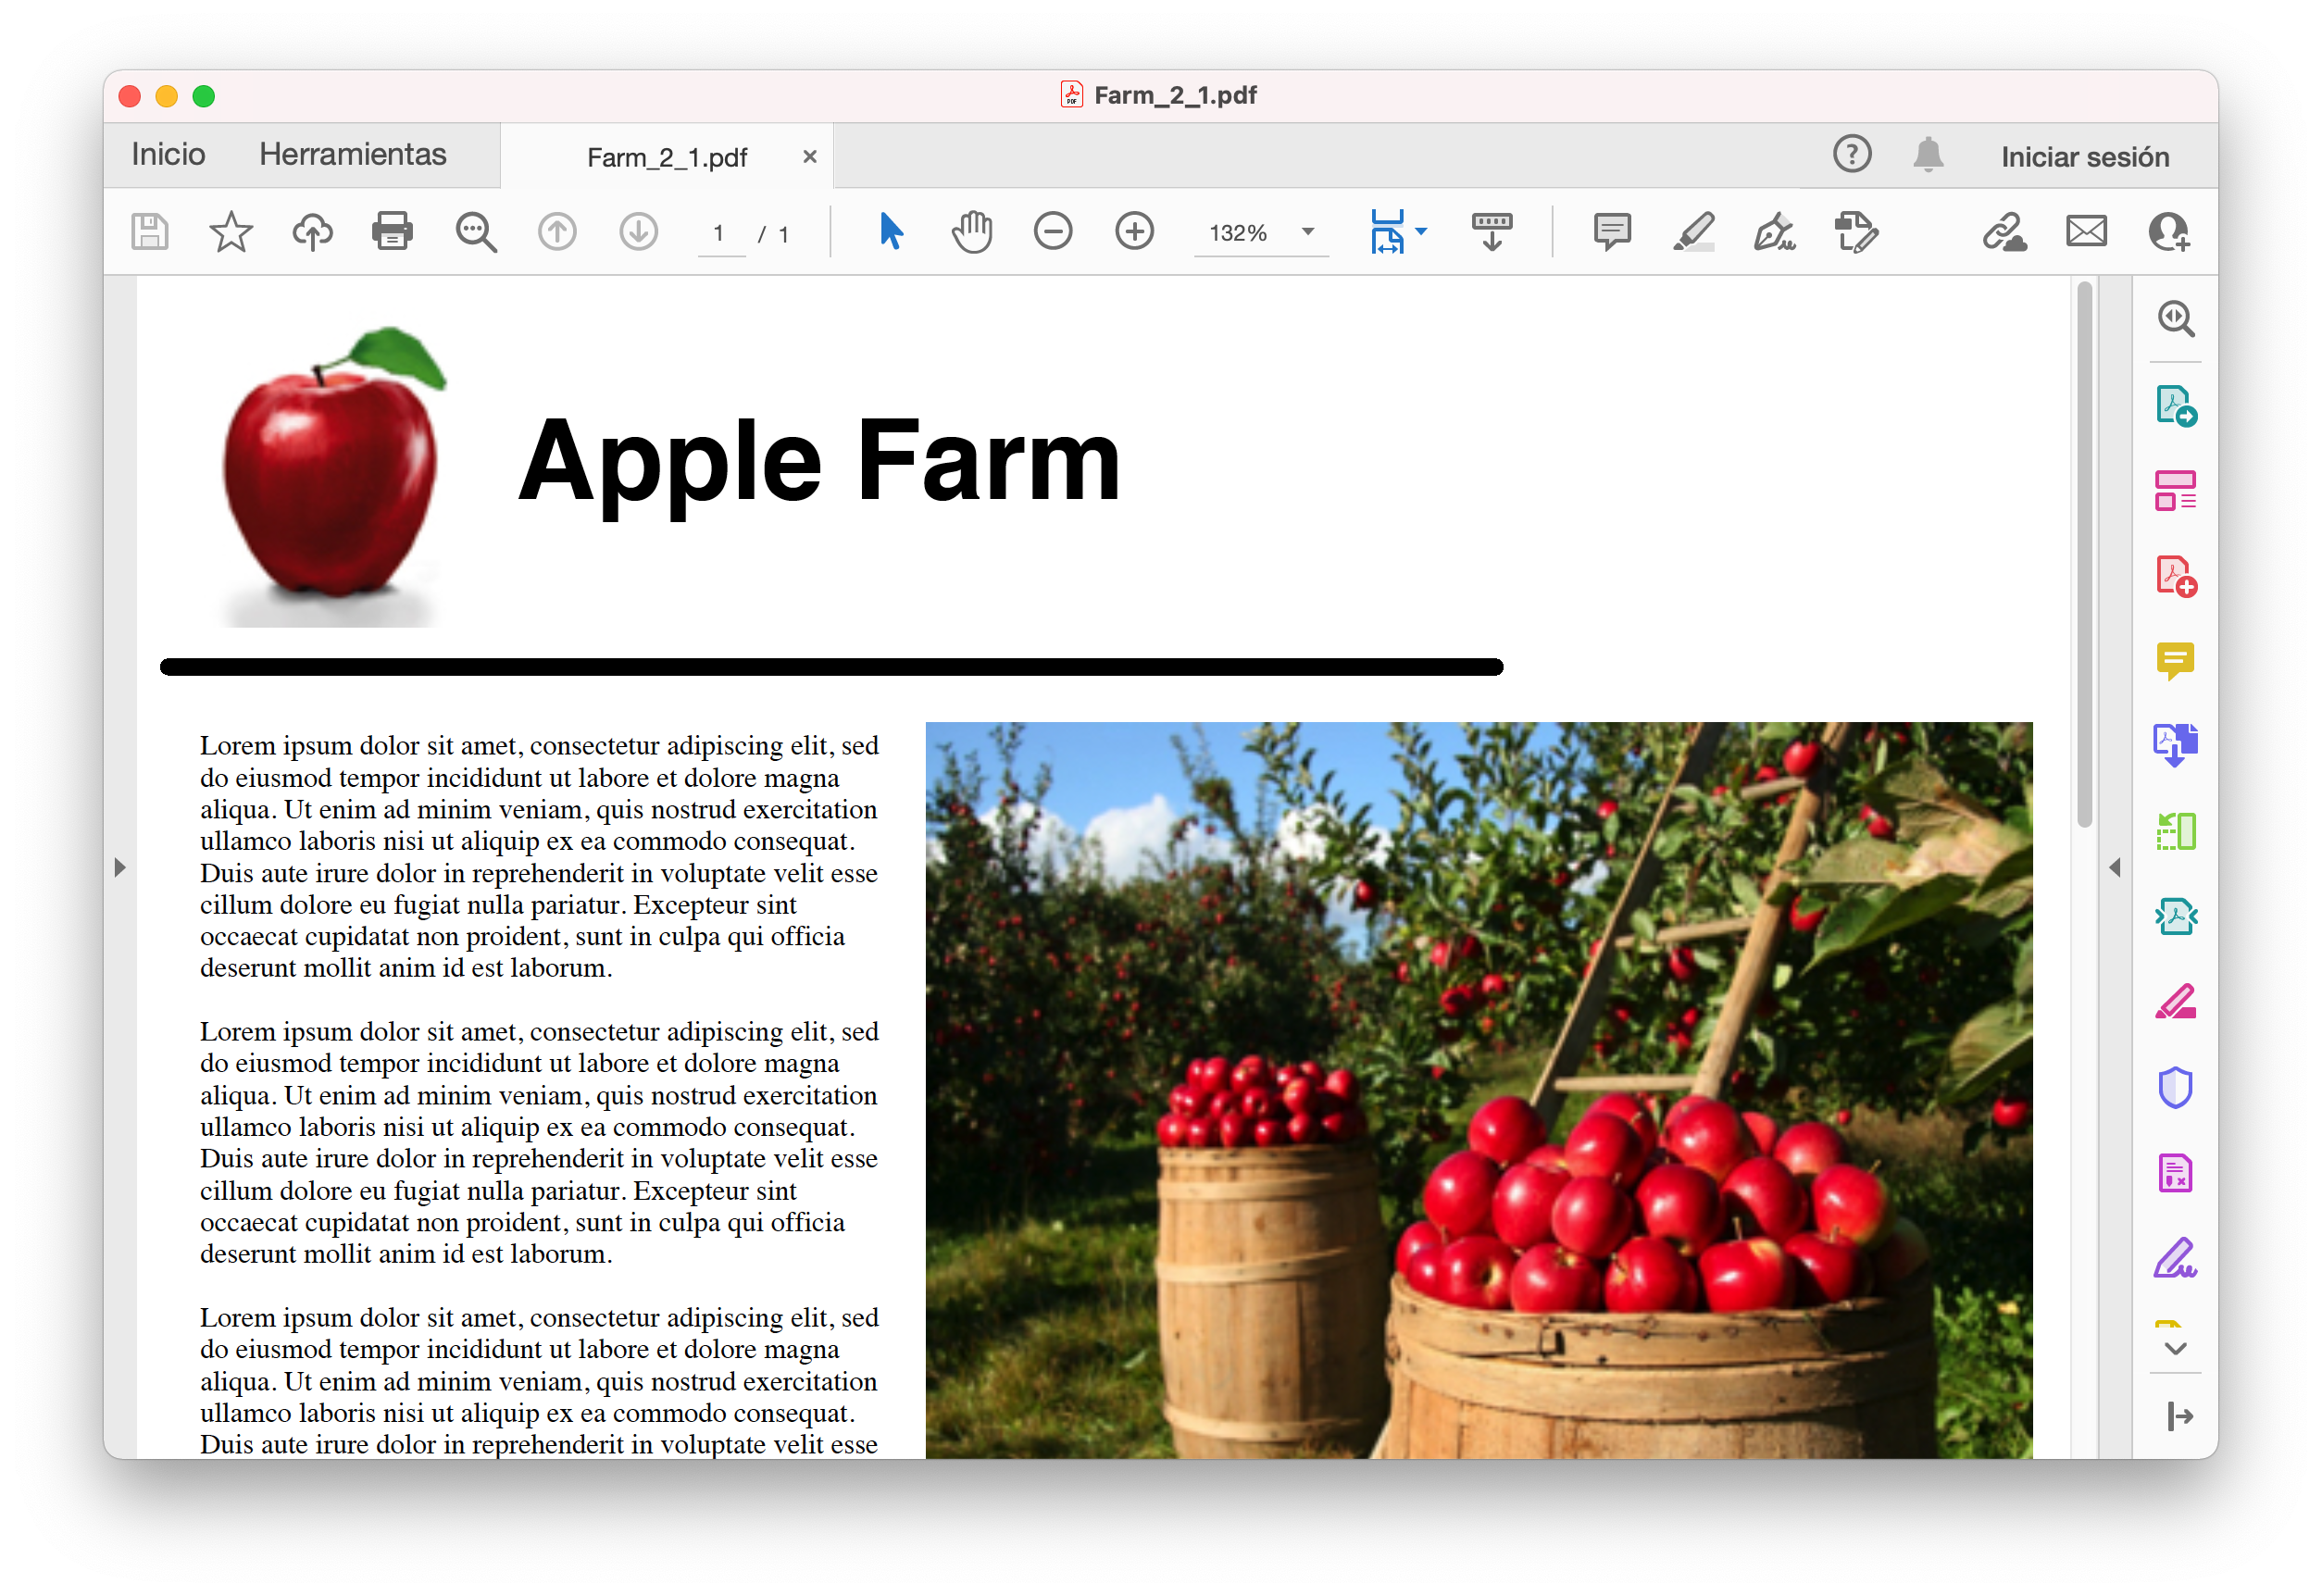
Task: Zoom out with the minus button
Action: [1053, 232]
